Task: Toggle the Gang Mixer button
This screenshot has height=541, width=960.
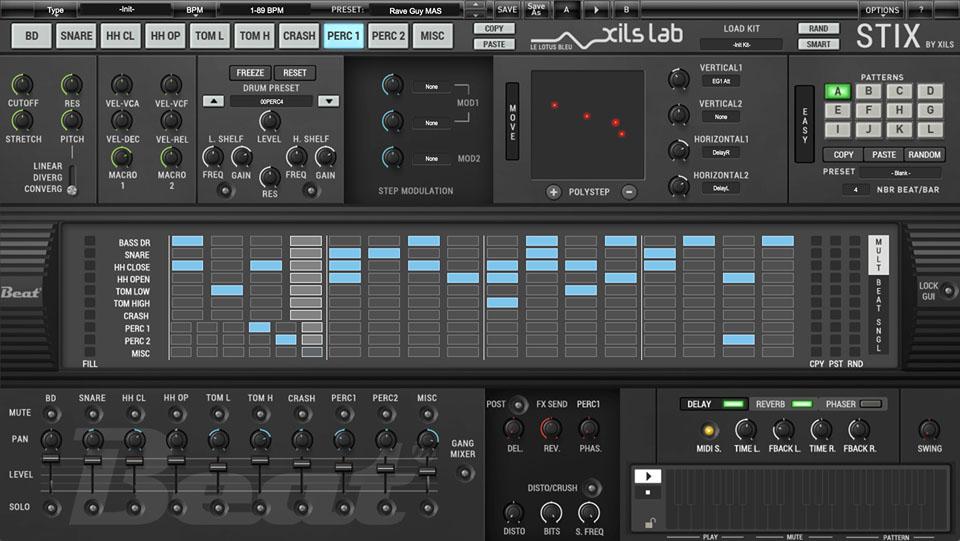Action: [464, 473]
